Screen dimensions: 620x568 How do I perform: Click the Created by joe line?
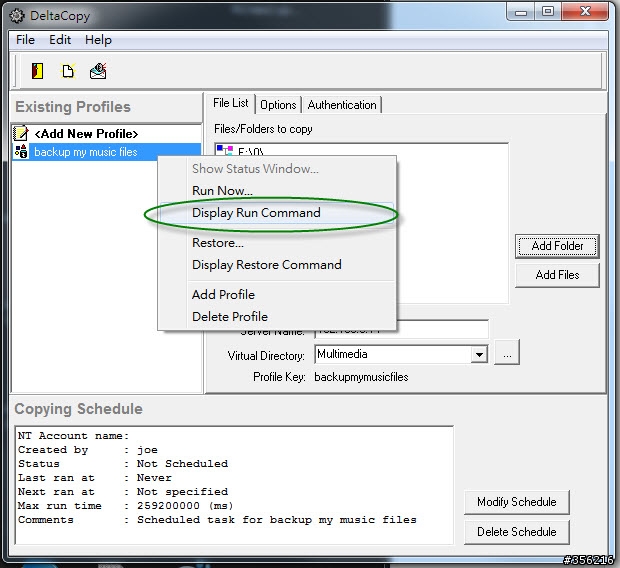(x=88, y=450)
